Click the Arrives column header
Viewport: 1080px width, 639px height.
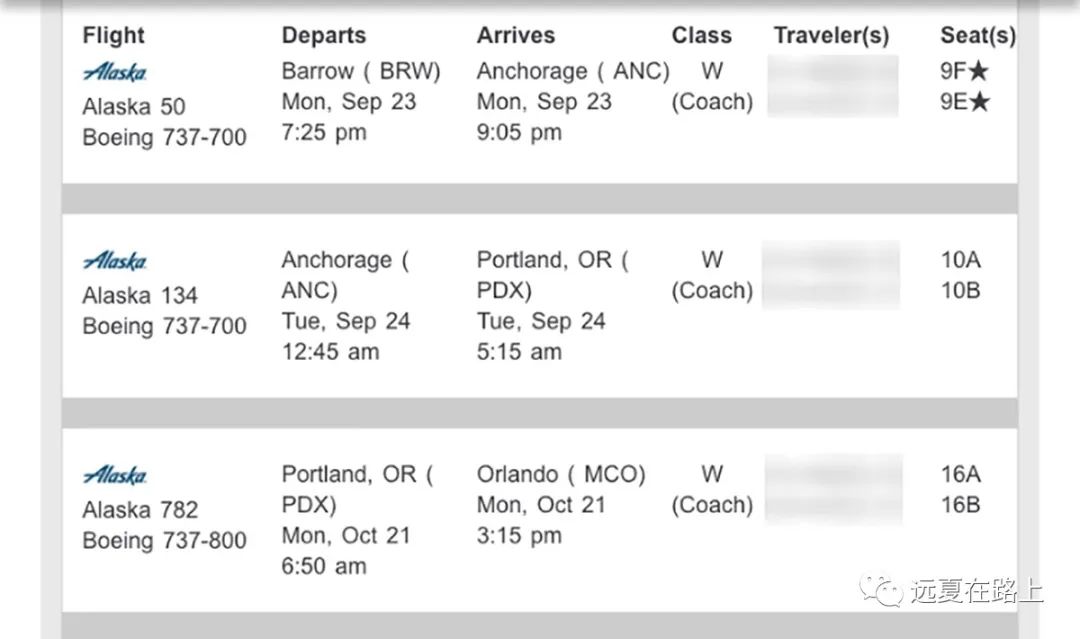tap(516, 36)
